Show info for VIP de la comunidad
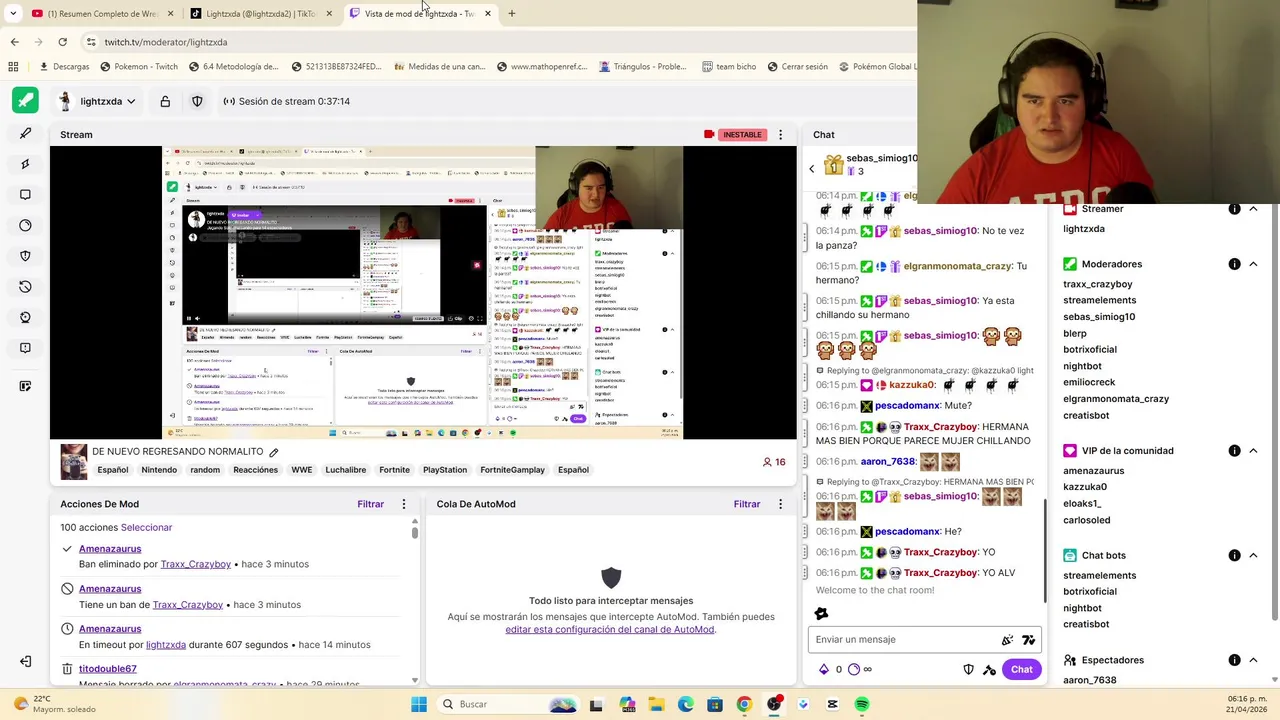This screenshot has height=720, width=1280. pyautogui.click(x=1234, y=451)
